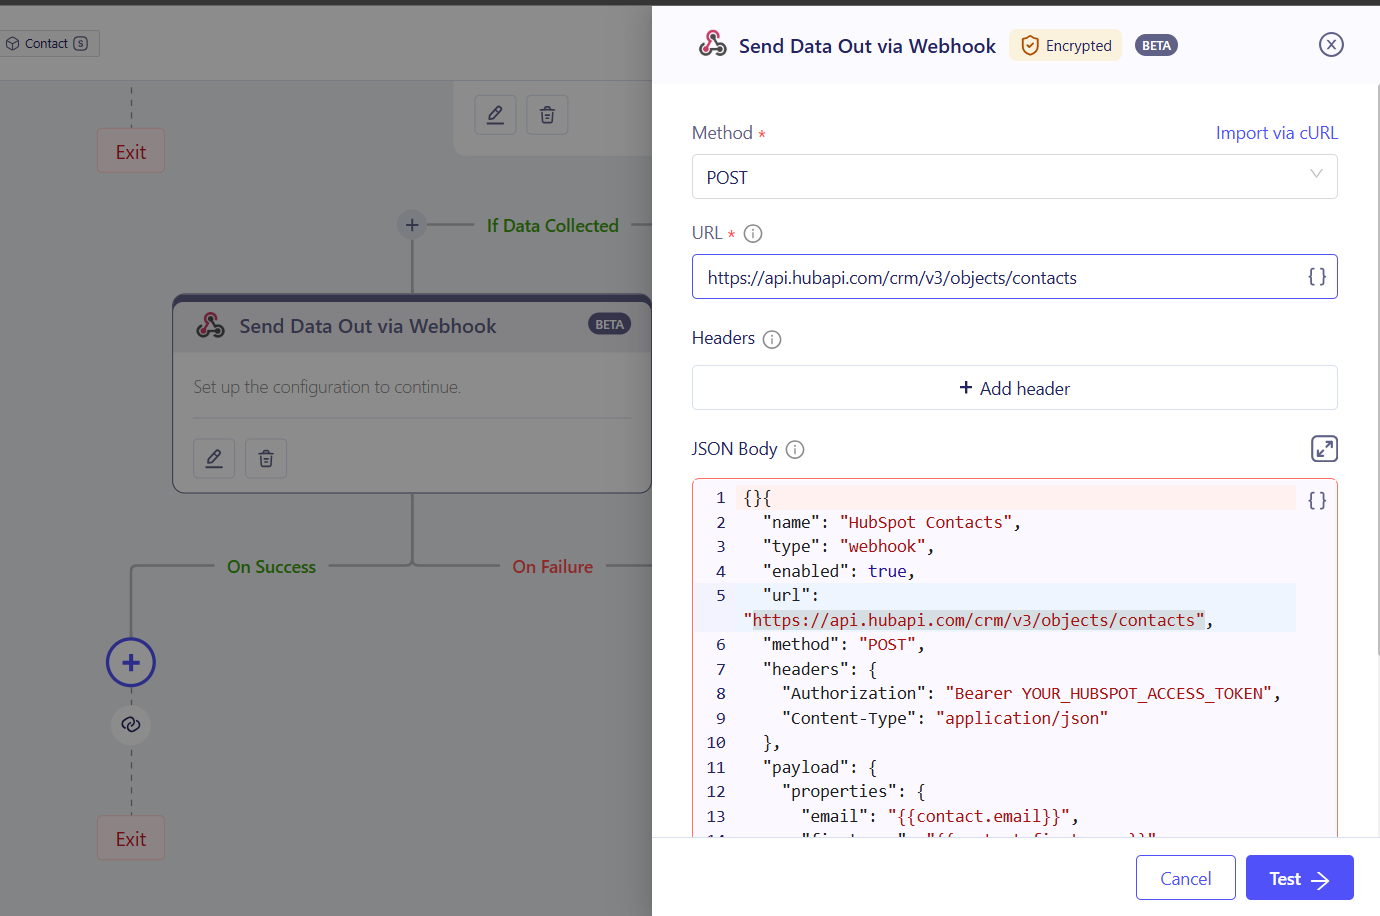Click the bottom Exit node
This screenshot has width=1380, height=916.
pos(131,838)
